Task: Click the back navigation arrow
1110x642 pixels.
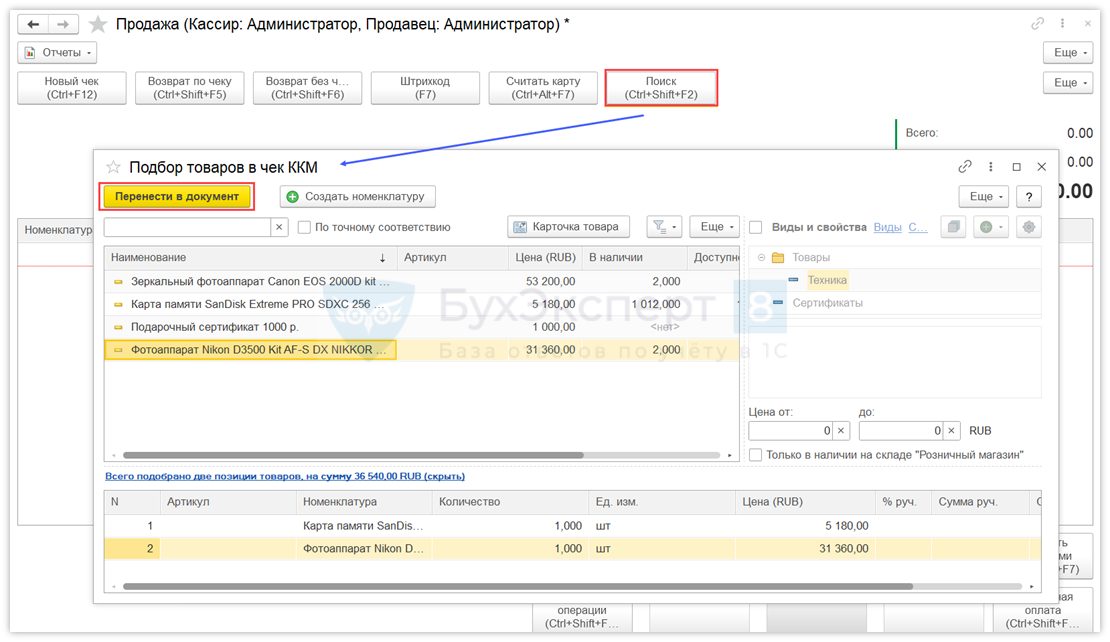Action: (34, 24)
